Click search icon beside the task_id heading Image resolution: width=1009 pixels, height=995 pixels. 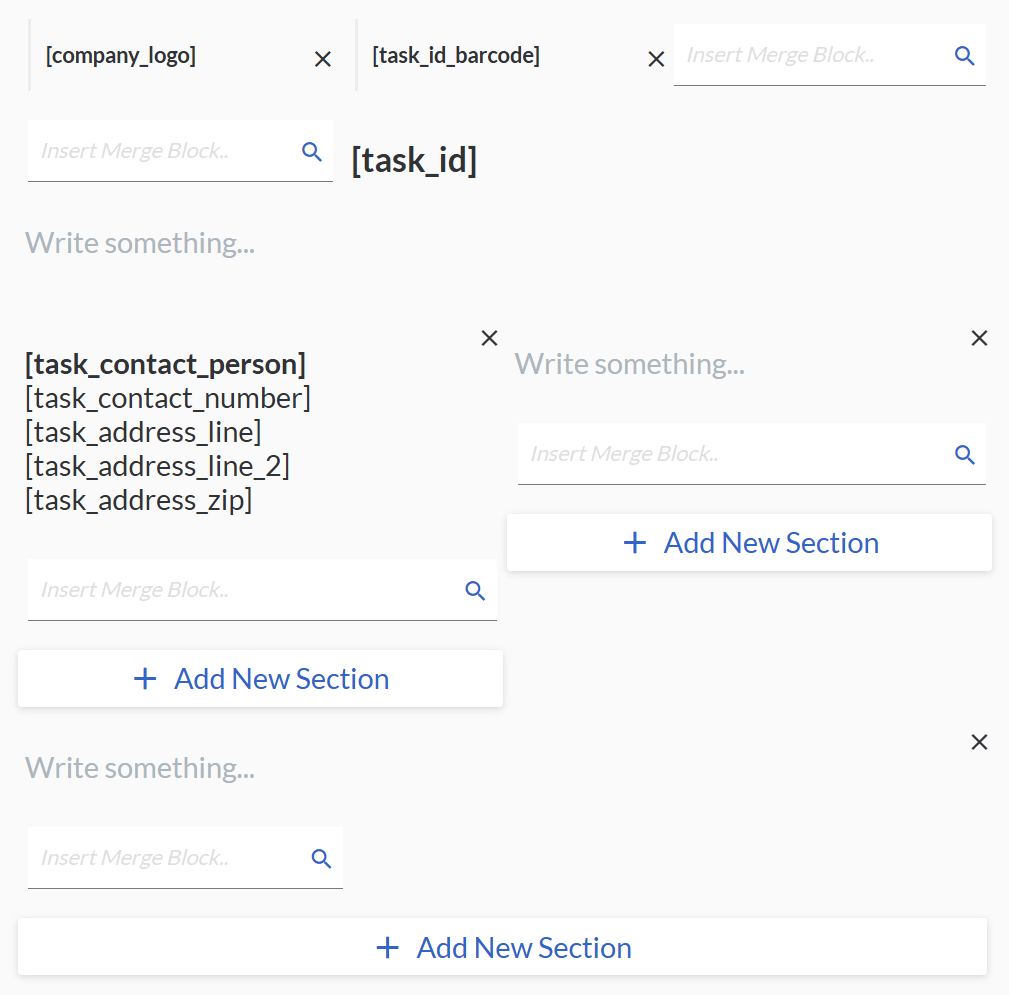[x=312, y=152]
